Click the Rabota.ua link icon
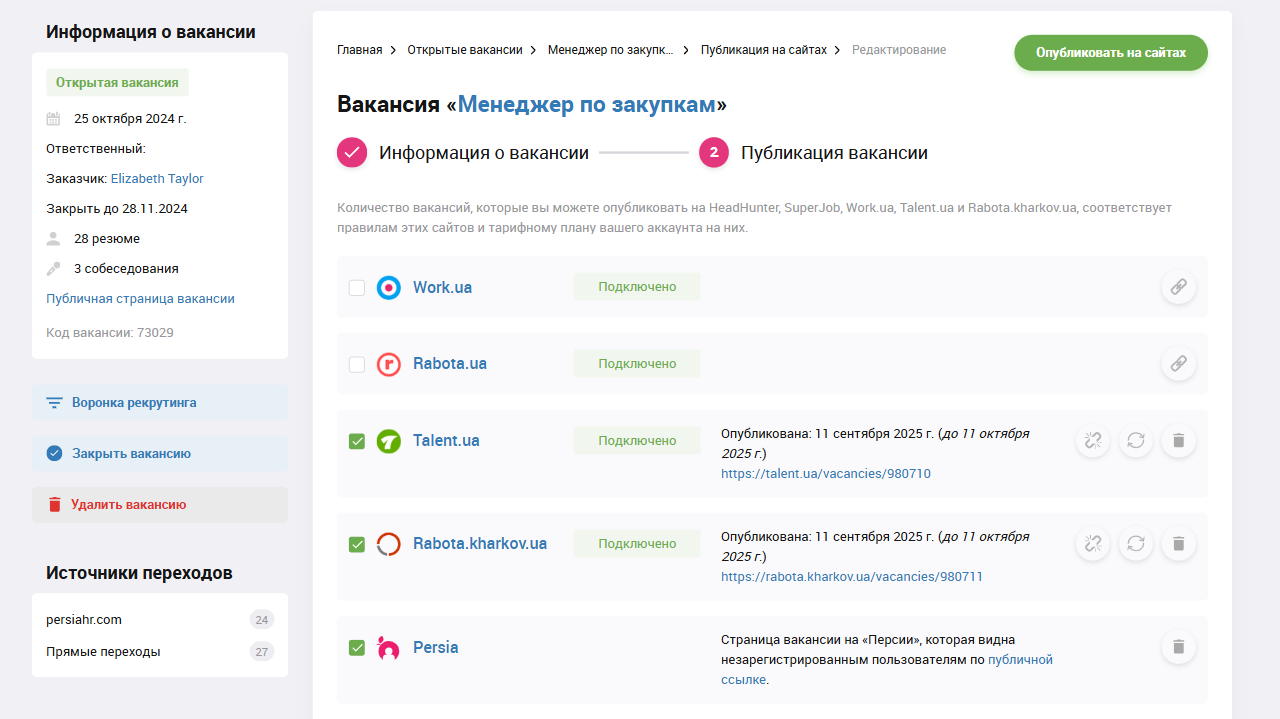The width and height of the screenshot is (1280, 719). [1178, 363]
